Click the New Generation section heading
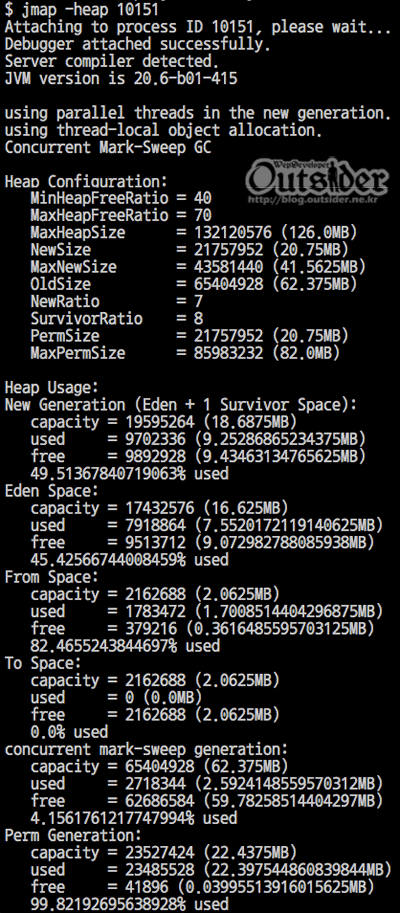 pyautogui.click(x=181, y=405)
